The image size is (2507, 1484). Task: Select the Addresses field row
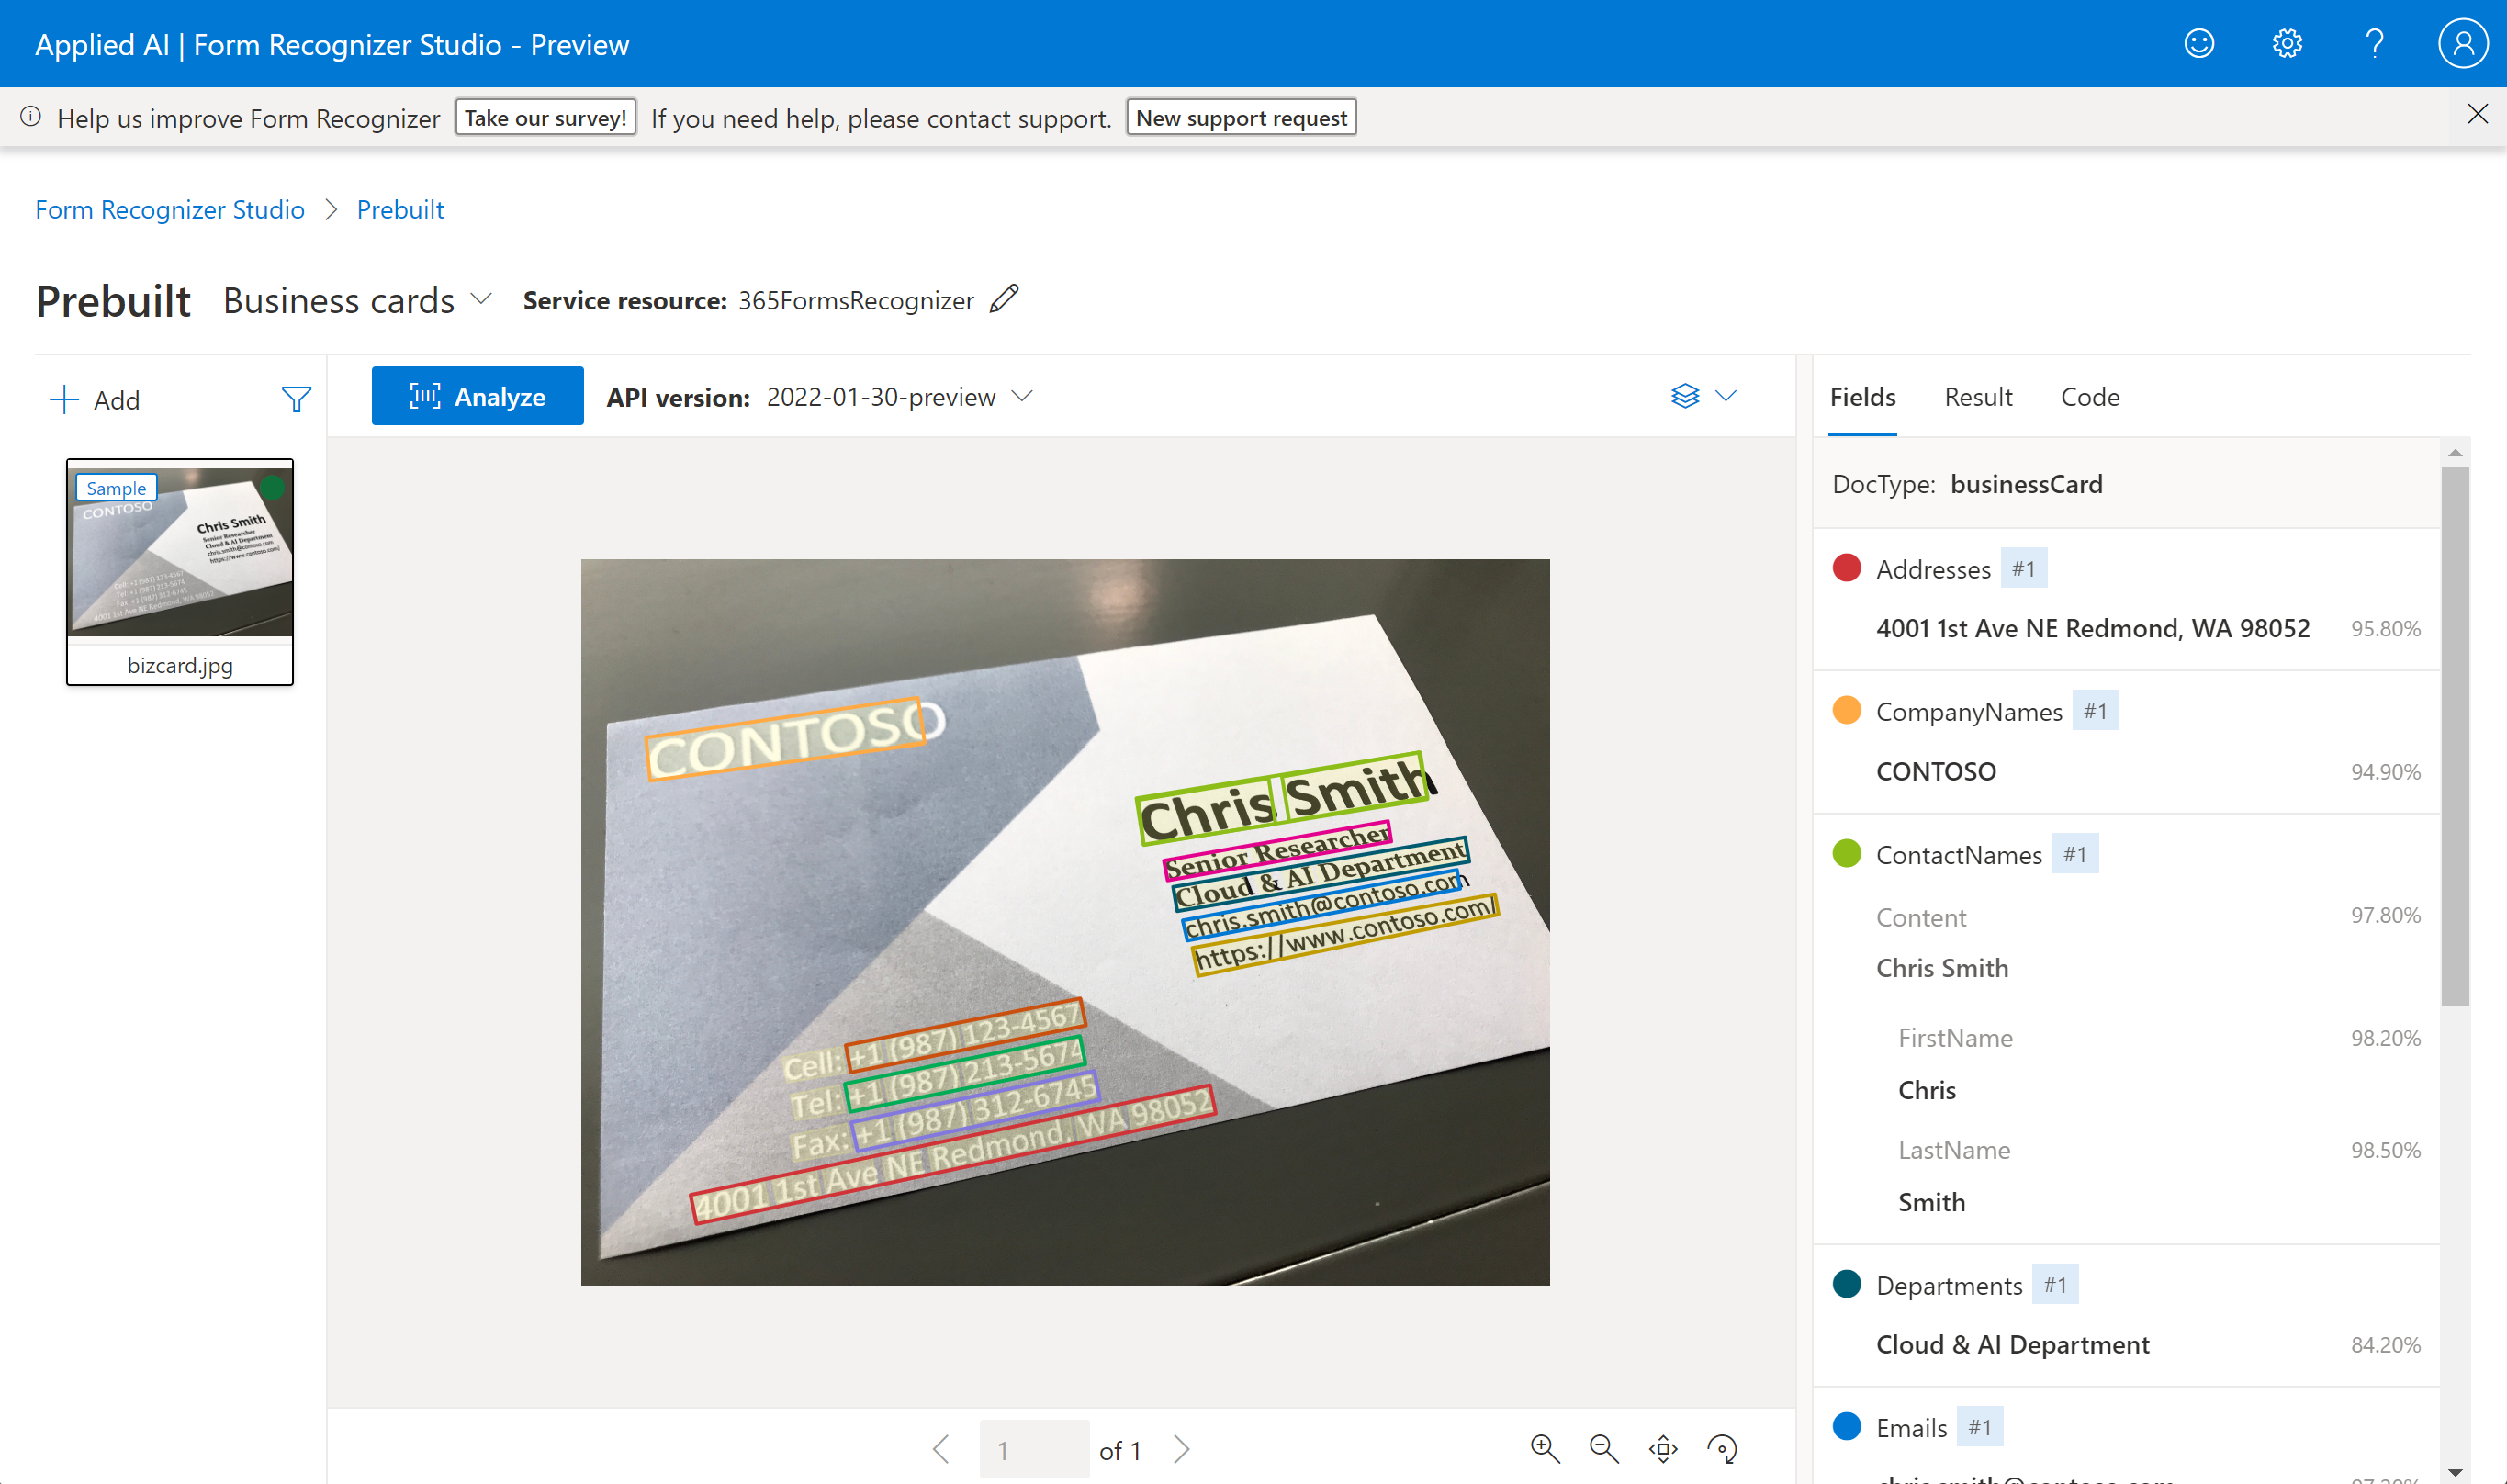(x=2126, y=599)
